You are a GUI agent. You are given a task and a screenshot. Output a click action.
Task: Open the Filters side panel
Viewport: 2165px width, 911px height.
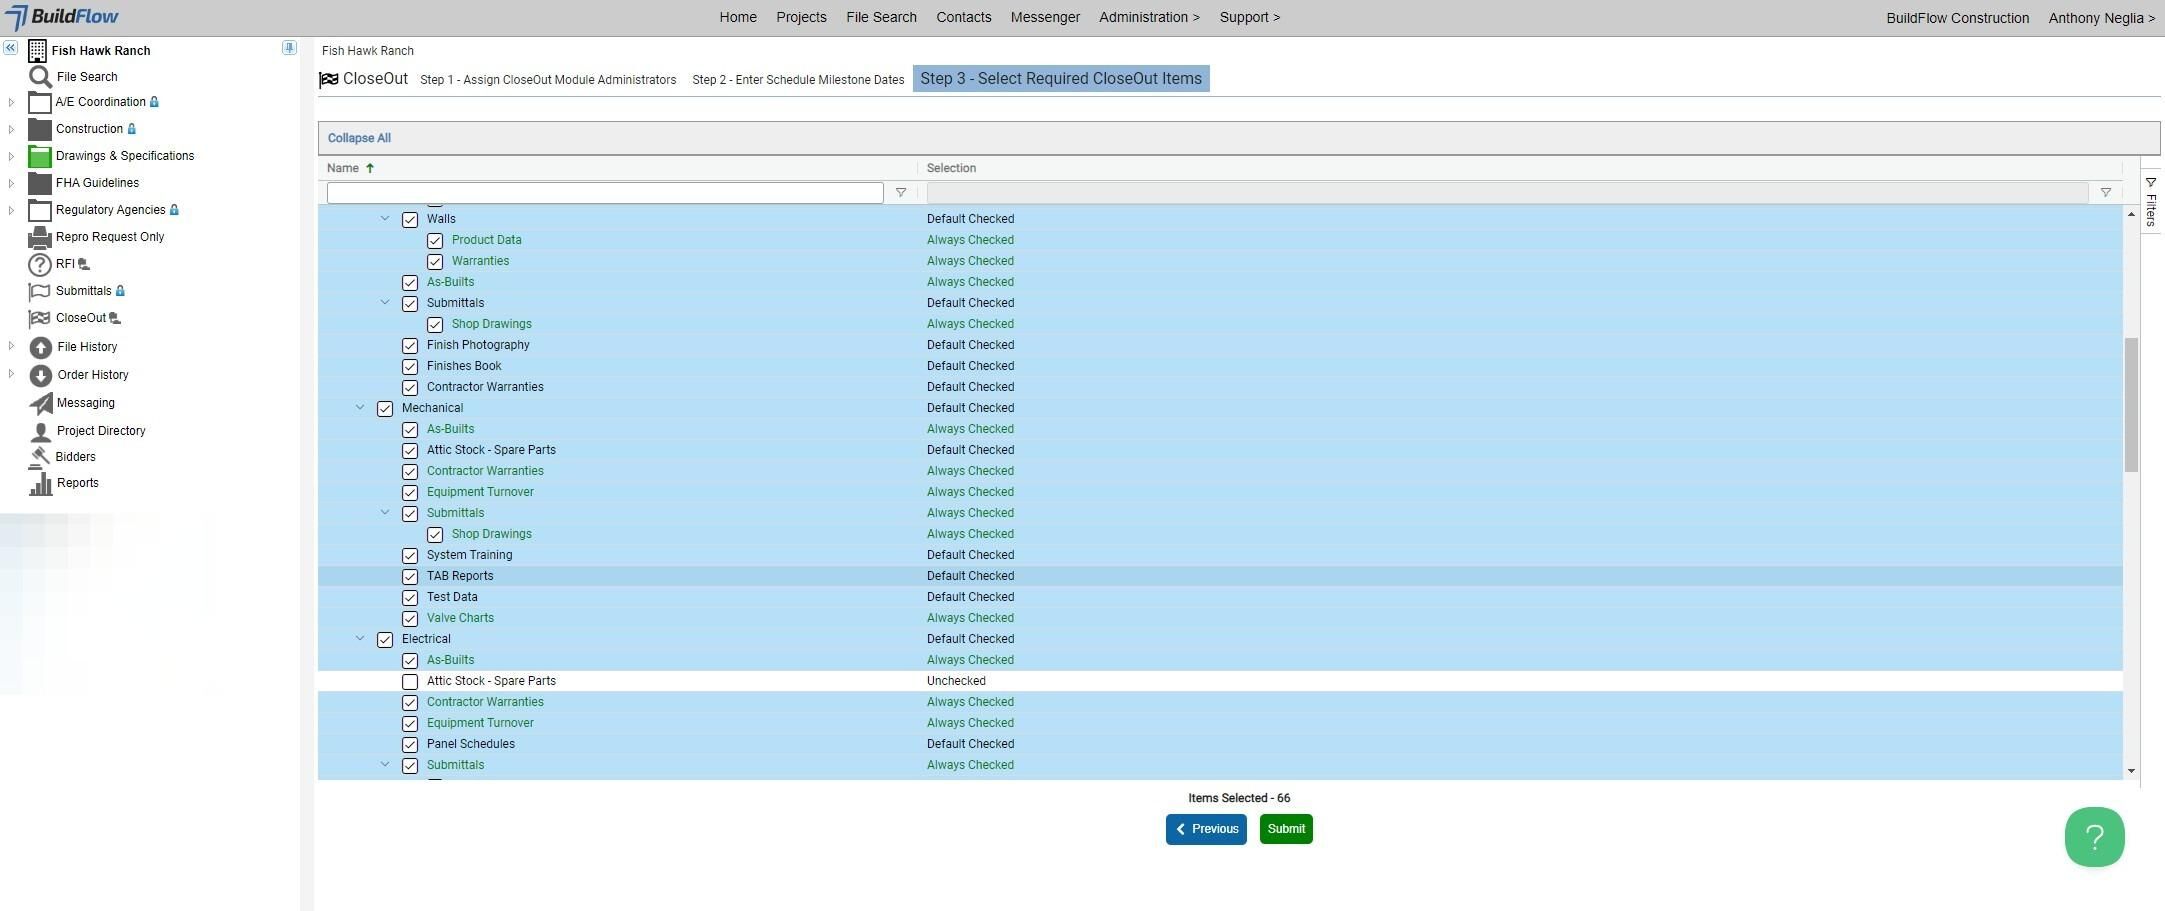click(x=2151, y=203)
